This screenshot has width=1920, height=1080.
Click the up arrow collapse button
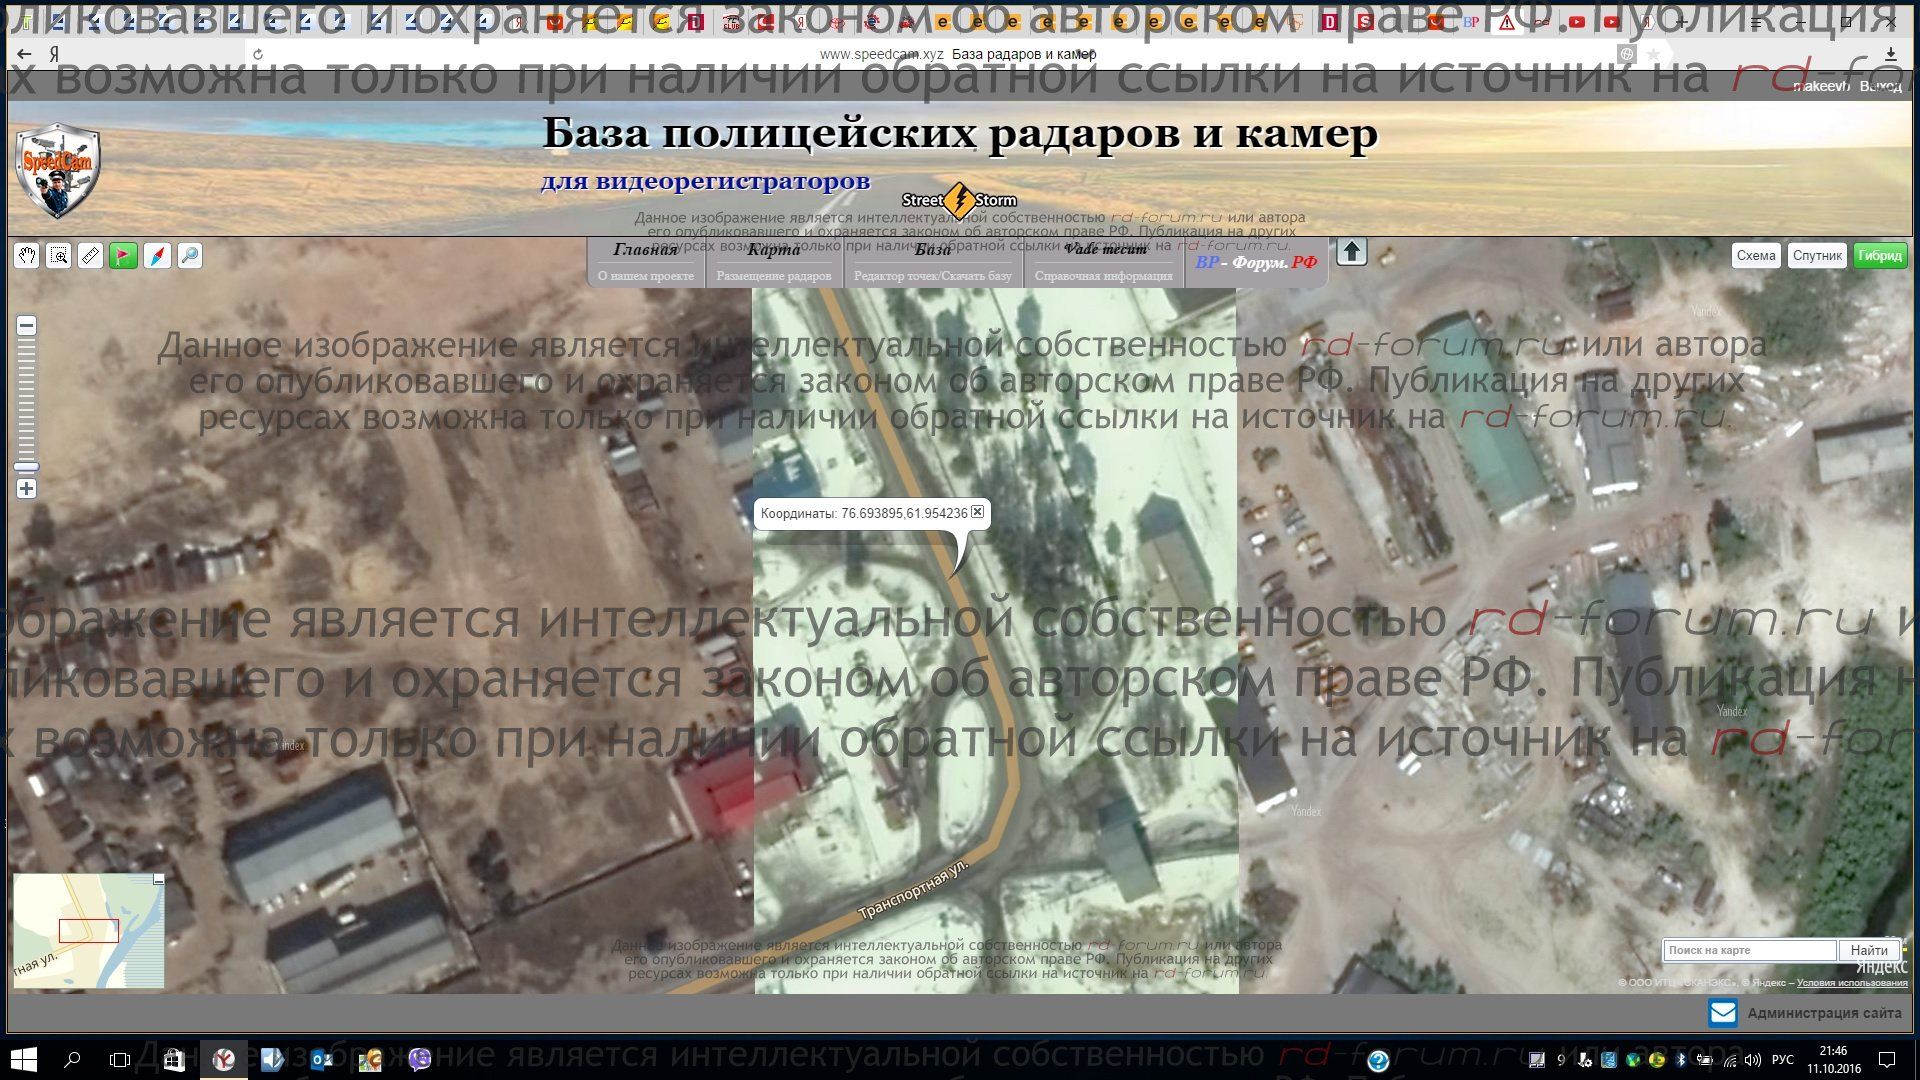(x=1351, y=252)
